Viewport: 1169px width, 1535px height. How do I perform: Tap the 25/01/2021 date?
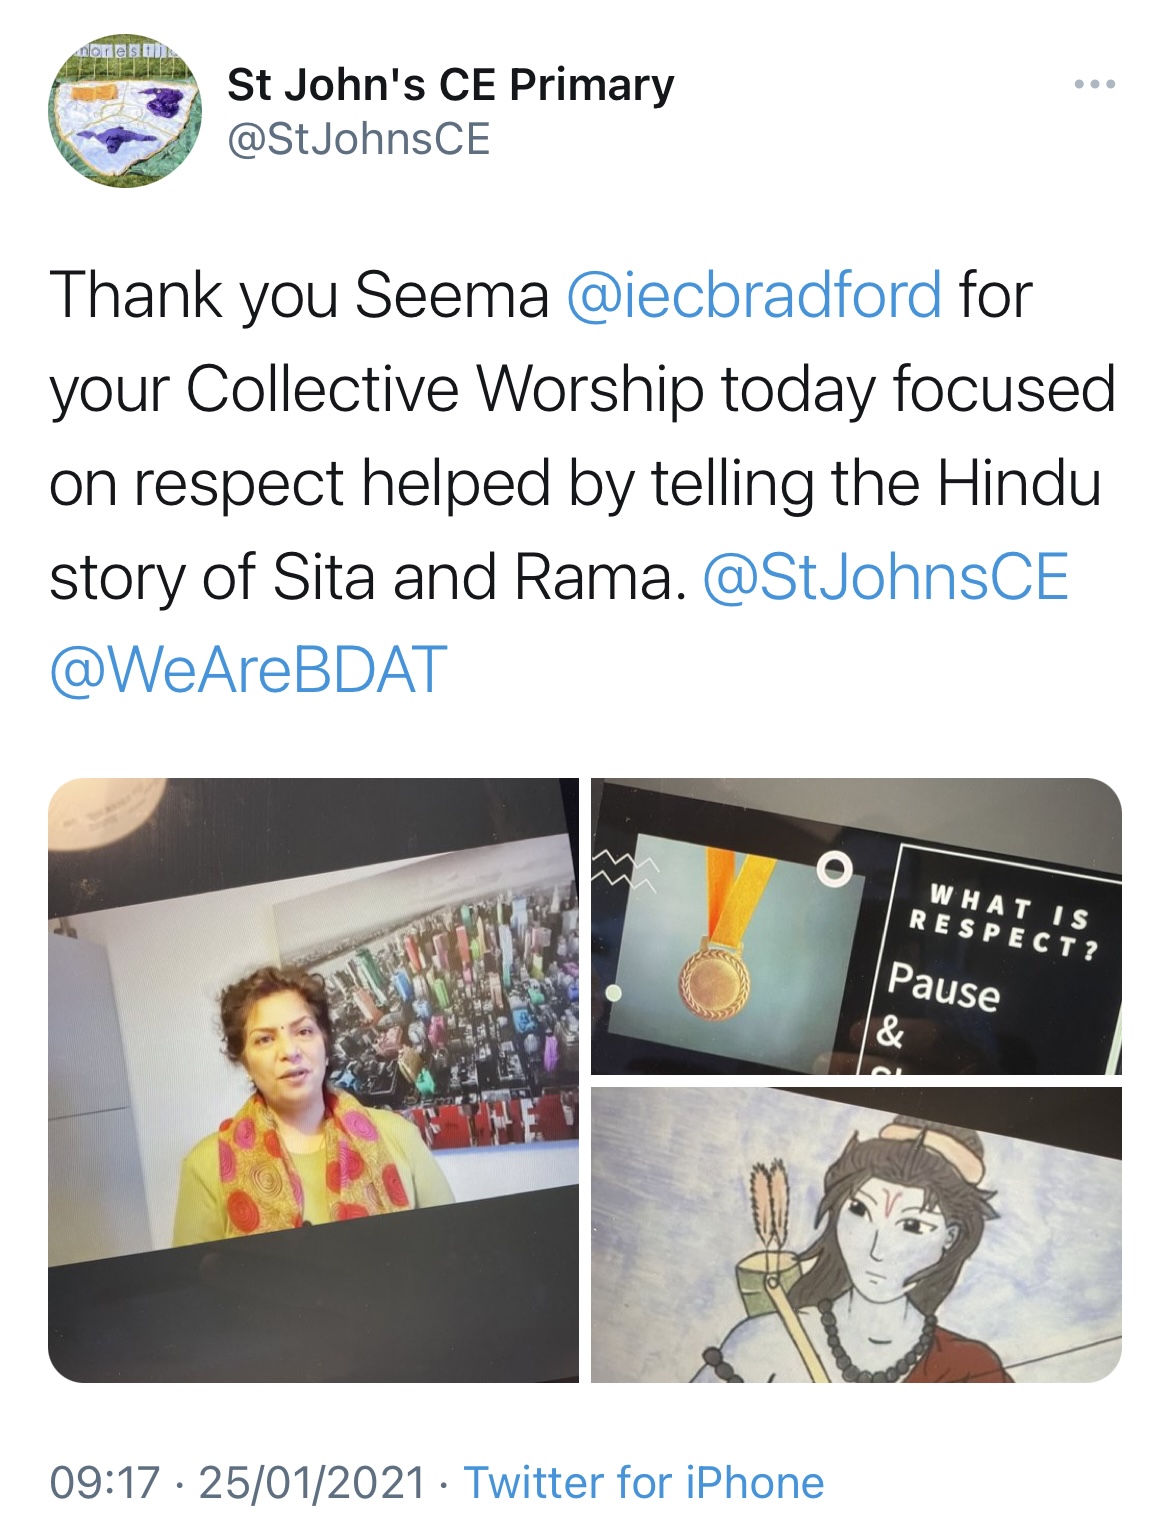click(x=312, y=1482)
